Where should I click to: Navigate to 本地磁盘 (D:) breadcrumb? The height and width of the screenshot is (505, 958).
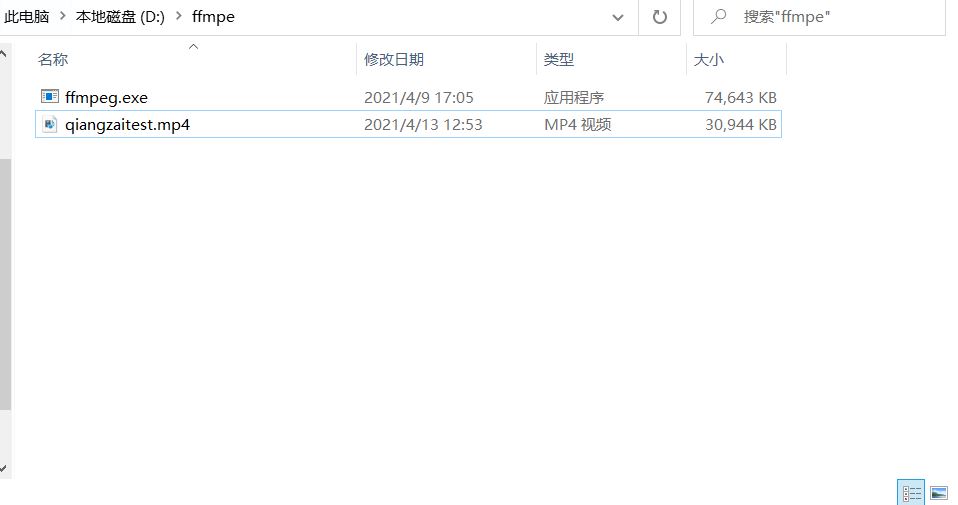click(x=120, y=17)
